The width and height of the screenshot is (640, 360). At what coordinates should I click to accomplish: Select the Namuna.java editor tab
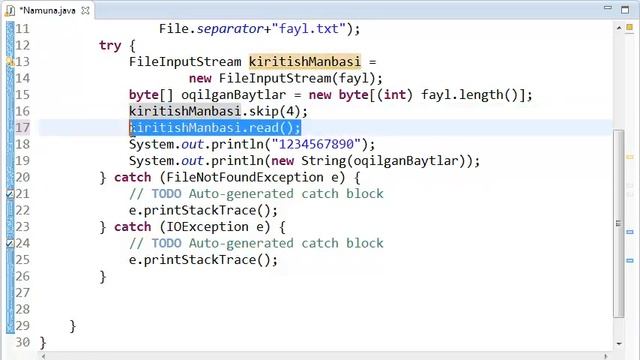pyautogui.click(x=48, y=11)
